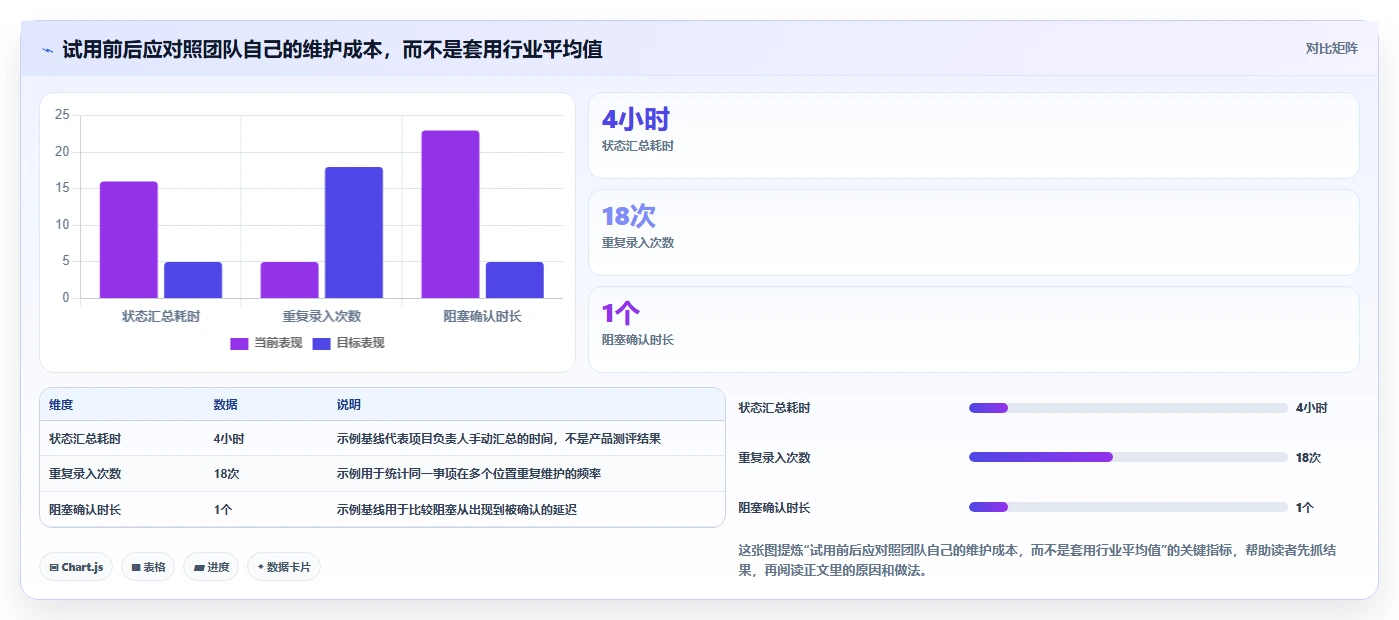Click the icon in Chart.js chip
1399x620 pixels.
coord(54,567)
